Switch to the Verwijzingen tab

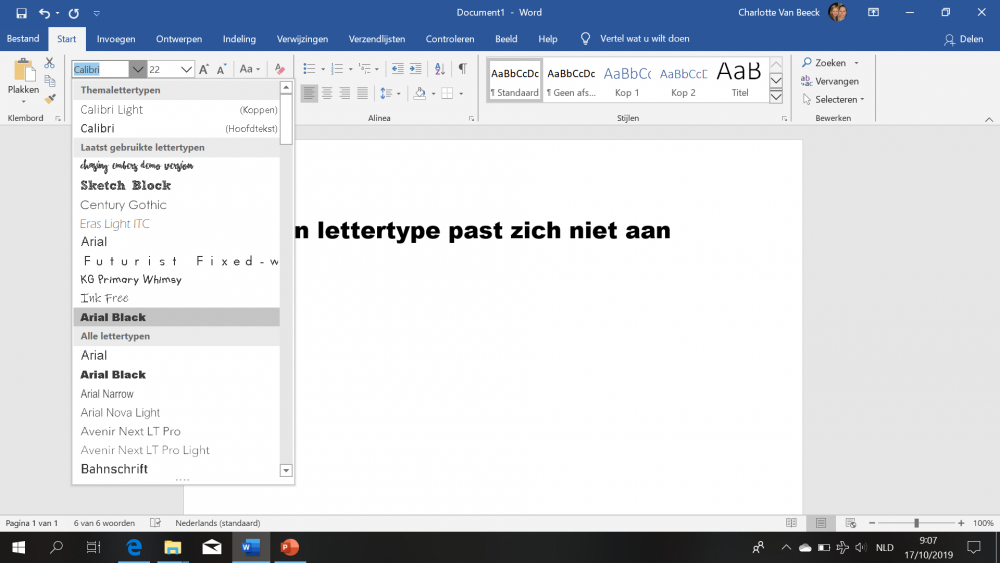pos(302,39)
